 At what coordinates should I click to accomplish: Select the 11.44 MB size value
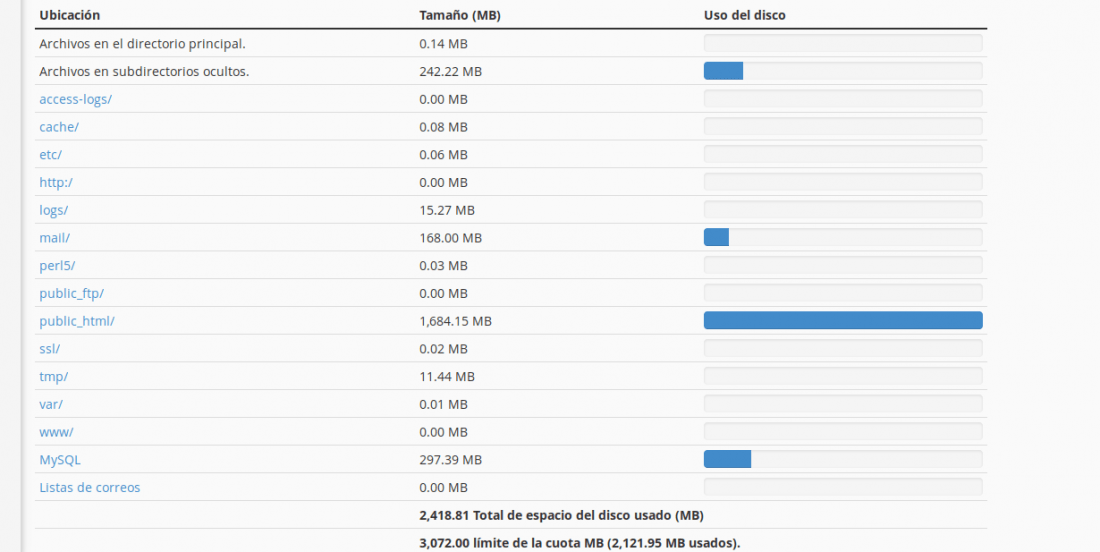(x=447, y=377)
